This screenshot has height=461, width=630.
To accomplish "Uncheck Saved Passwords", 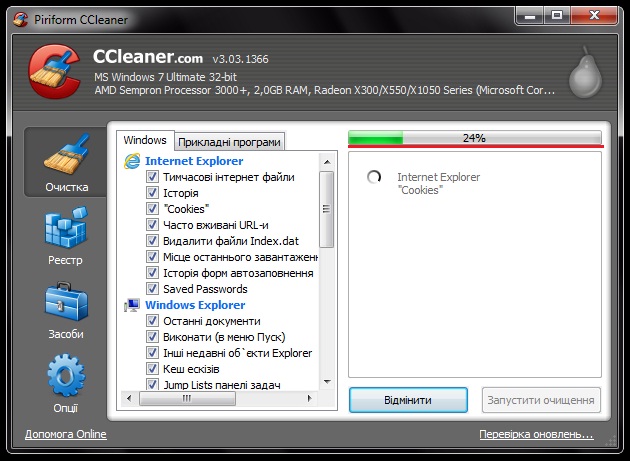I will pyautogui.click(x=152, y=289).
